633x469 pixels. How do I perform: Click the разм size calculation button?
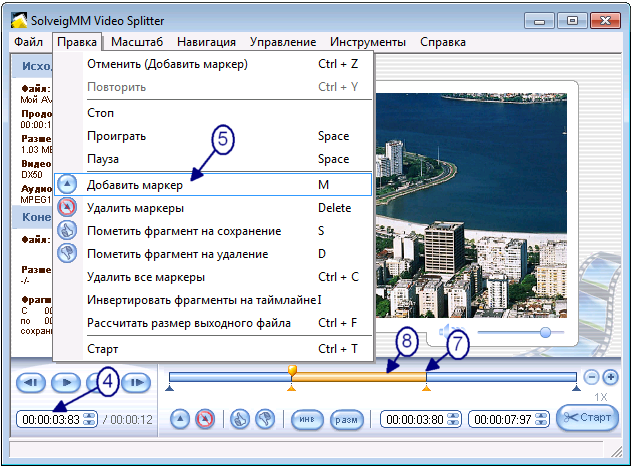click(x=346, y=420)
